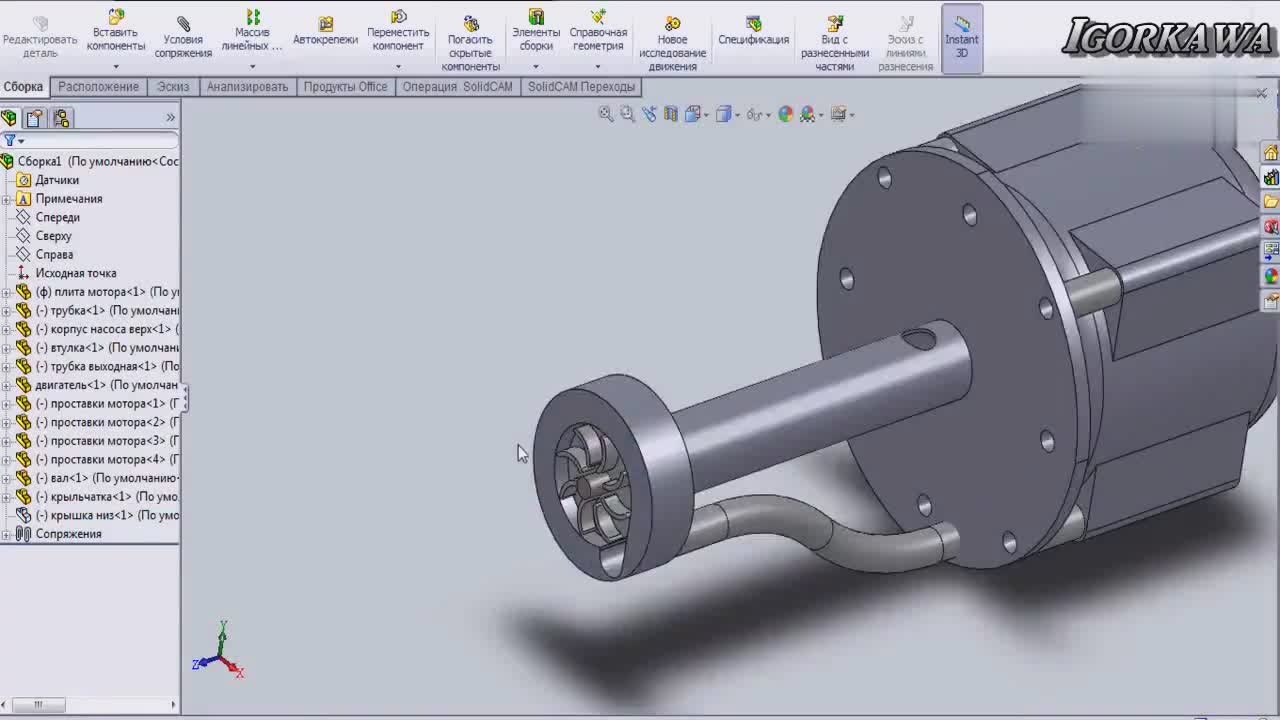Screen dimensions: 1280x720
Task: Expand manager panel tabs chevron
Action: point(170,118)
